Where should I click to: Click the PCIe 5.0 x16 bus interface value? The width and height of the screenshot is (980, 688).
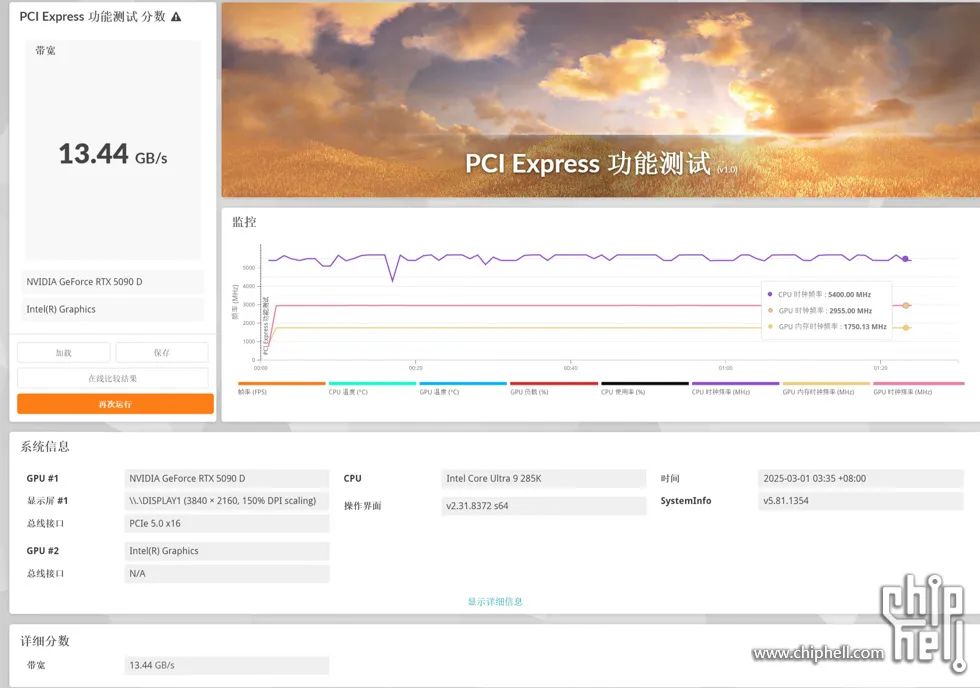[227, 524]
